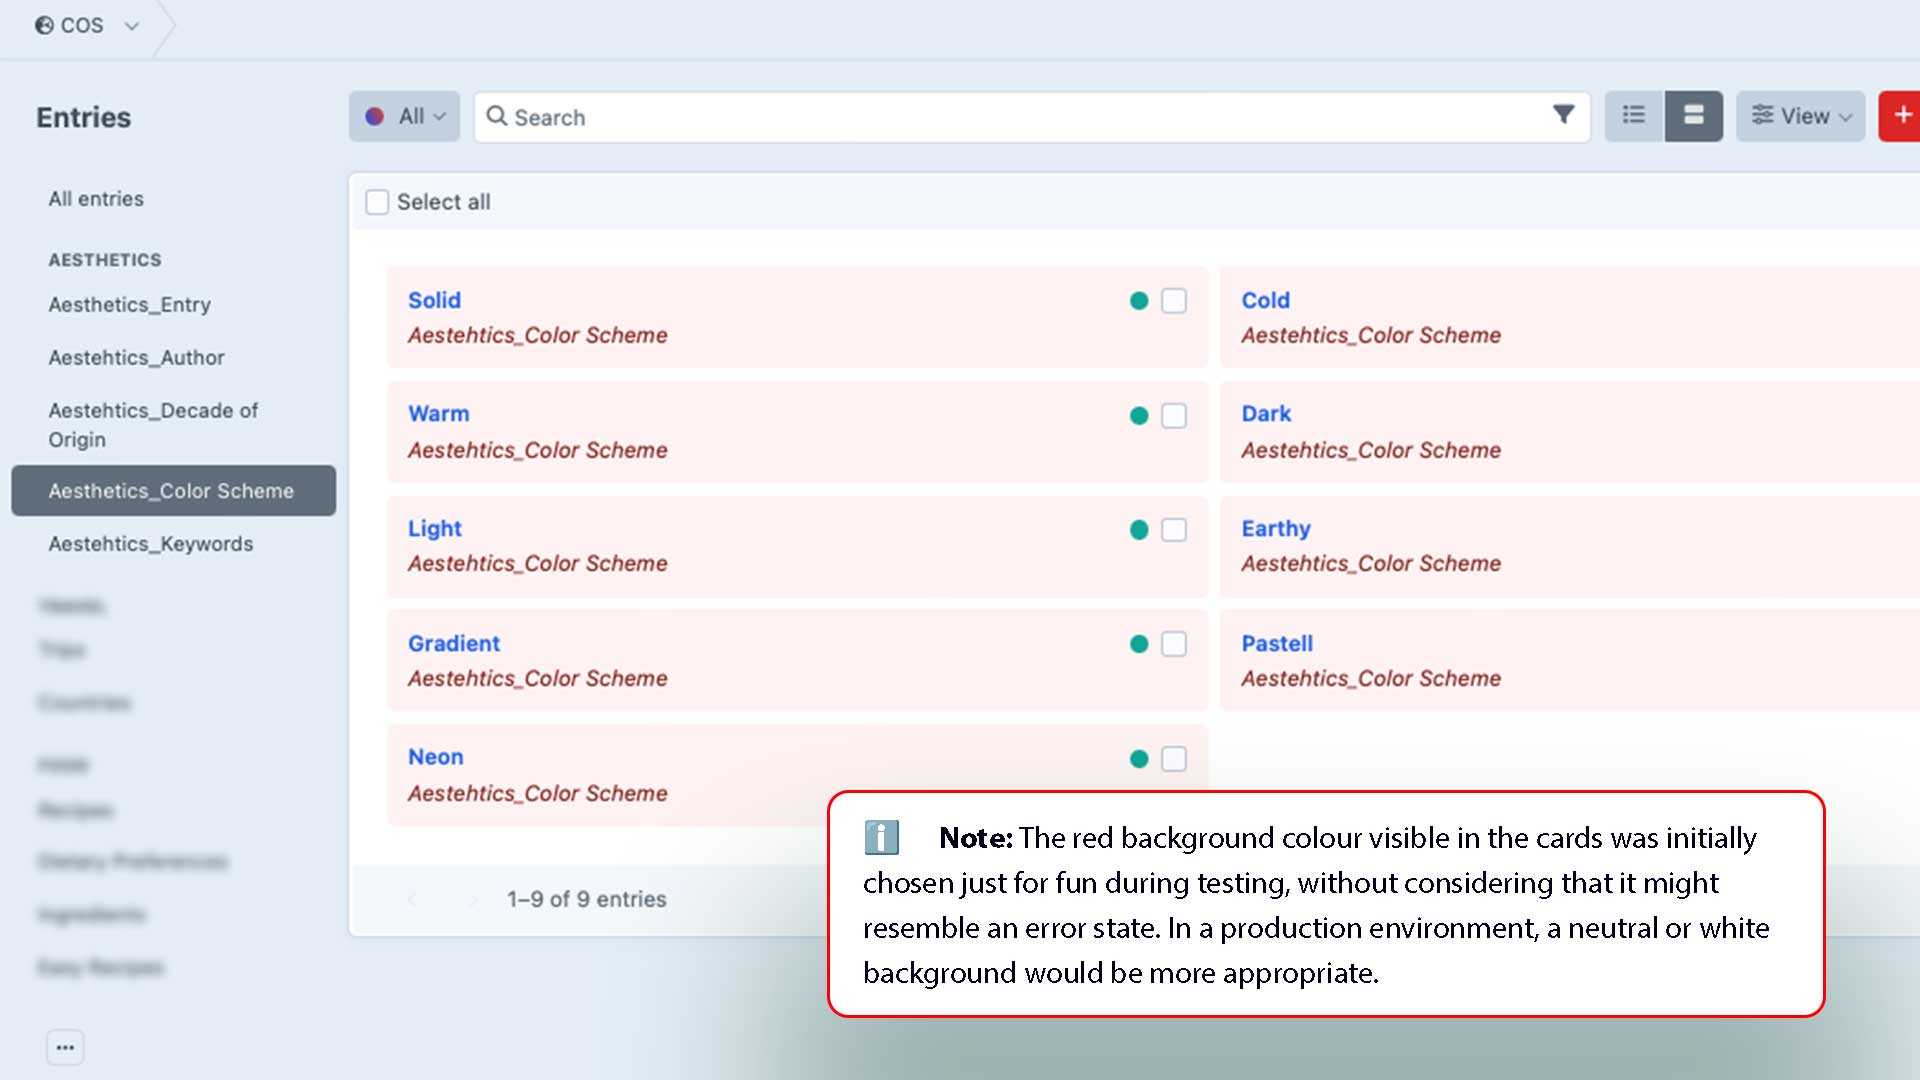Open the Warm entry
1920x1080 pixels.
point(438,414)
